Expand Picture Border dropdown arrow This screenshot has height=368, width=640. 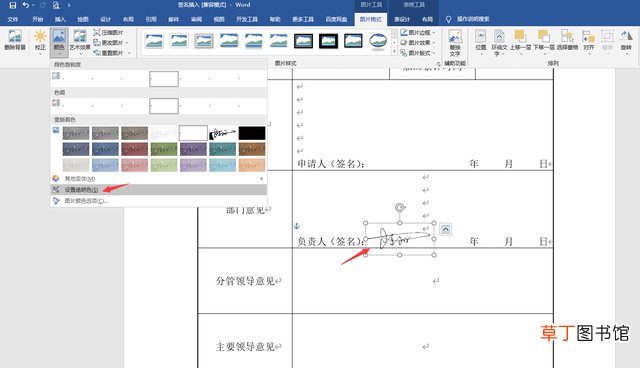[434, 33]
